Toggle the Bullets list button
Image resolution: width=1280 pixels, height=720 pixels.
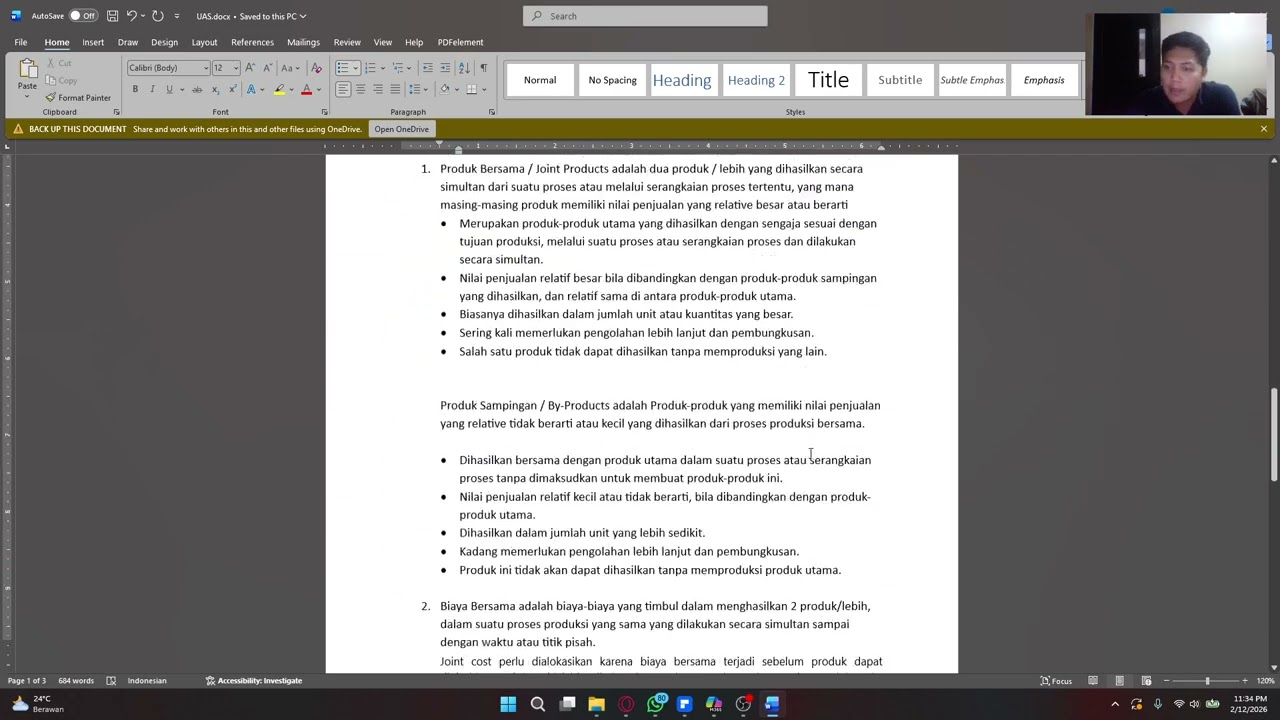(x=342, y=68)
